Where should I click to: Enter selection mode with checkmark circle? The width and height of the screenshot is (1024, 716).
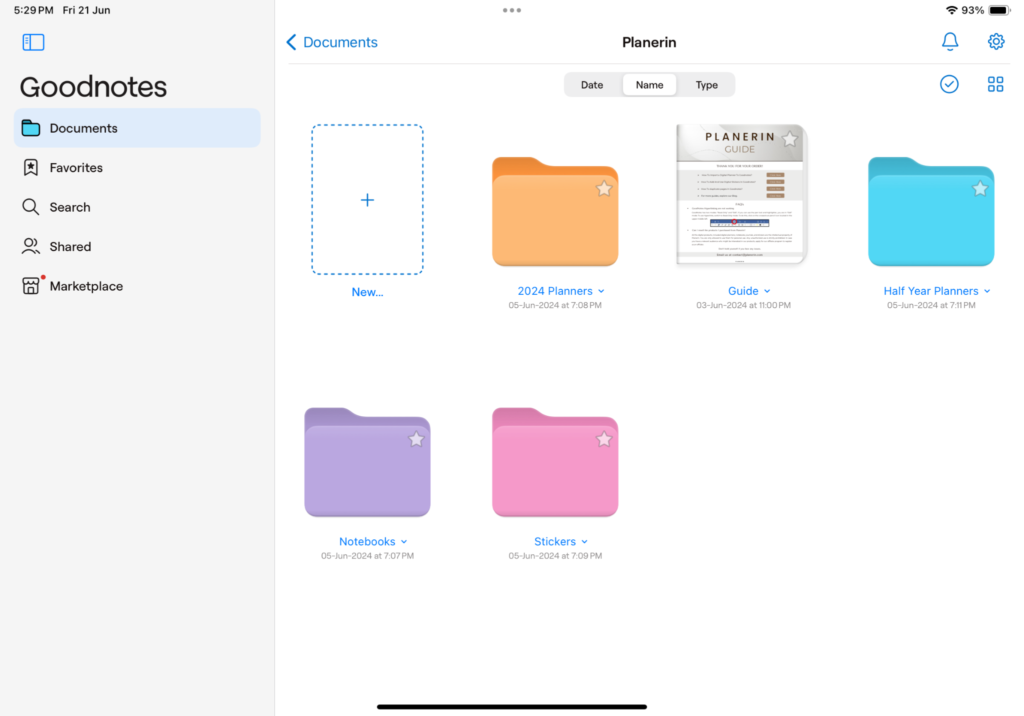click(949, 84)
